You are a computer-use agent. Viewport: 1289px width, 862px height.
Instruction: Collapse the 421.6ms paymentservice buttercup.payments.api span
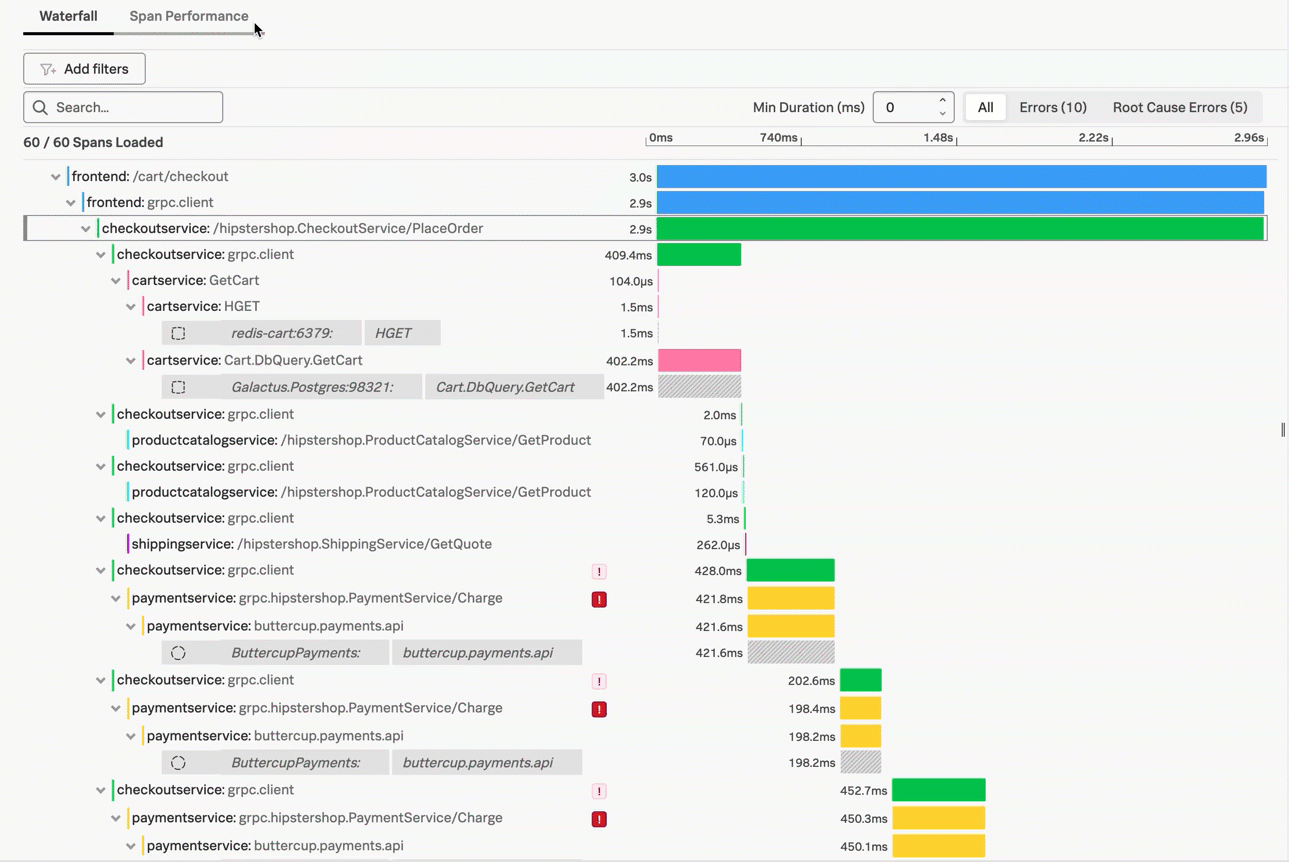tap(131, 627)
